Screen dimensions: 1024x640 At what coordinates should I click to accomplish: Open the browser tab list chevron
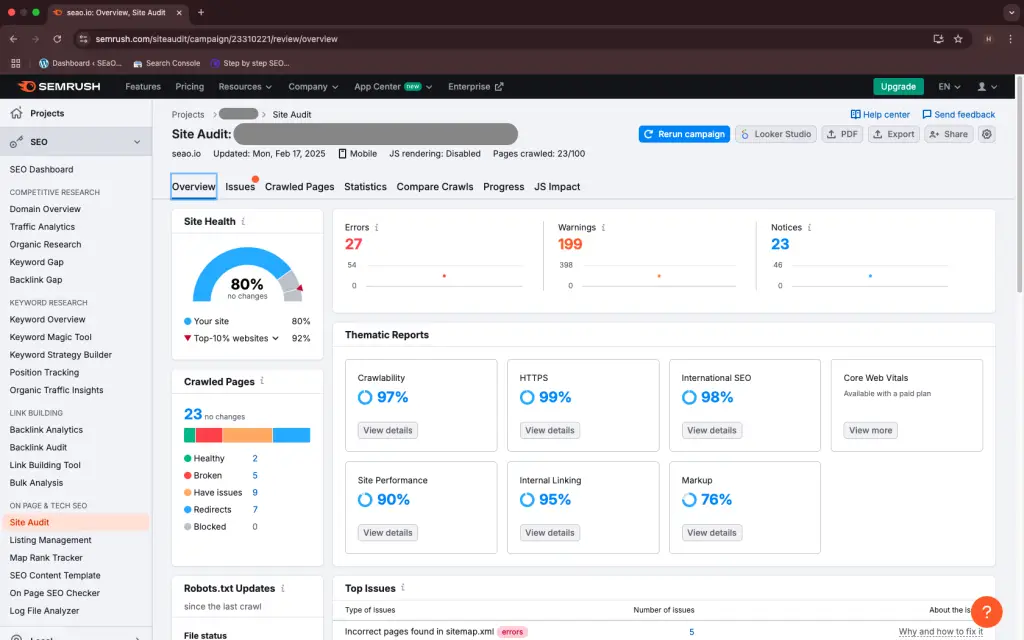pos(1011,12)
